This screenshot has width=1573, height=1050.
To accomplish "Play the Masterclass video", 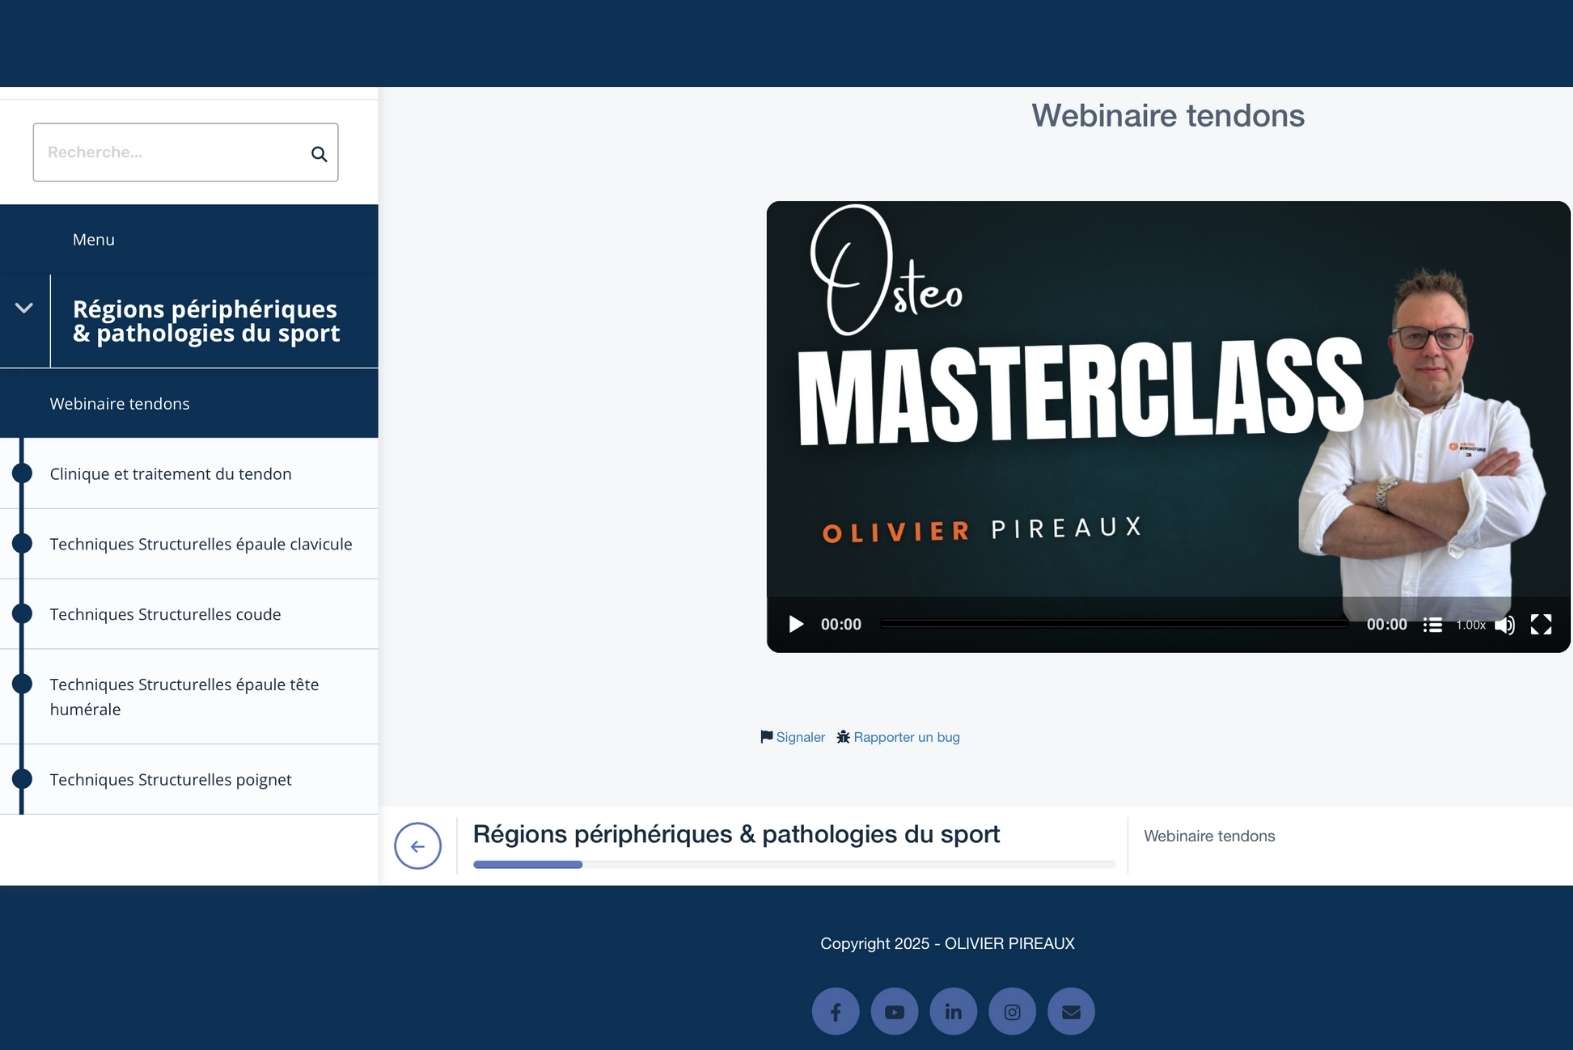I will 796,625.
